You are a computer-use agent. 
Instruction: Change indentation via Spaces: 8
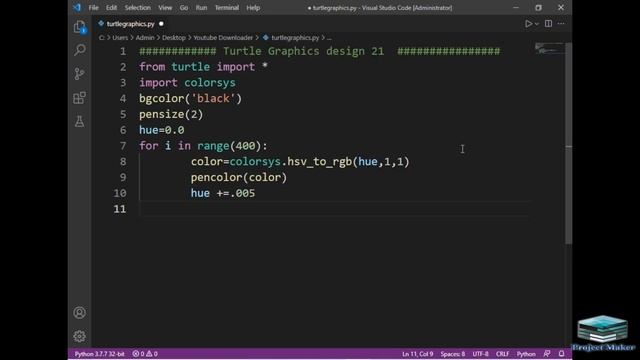[453, 354]
